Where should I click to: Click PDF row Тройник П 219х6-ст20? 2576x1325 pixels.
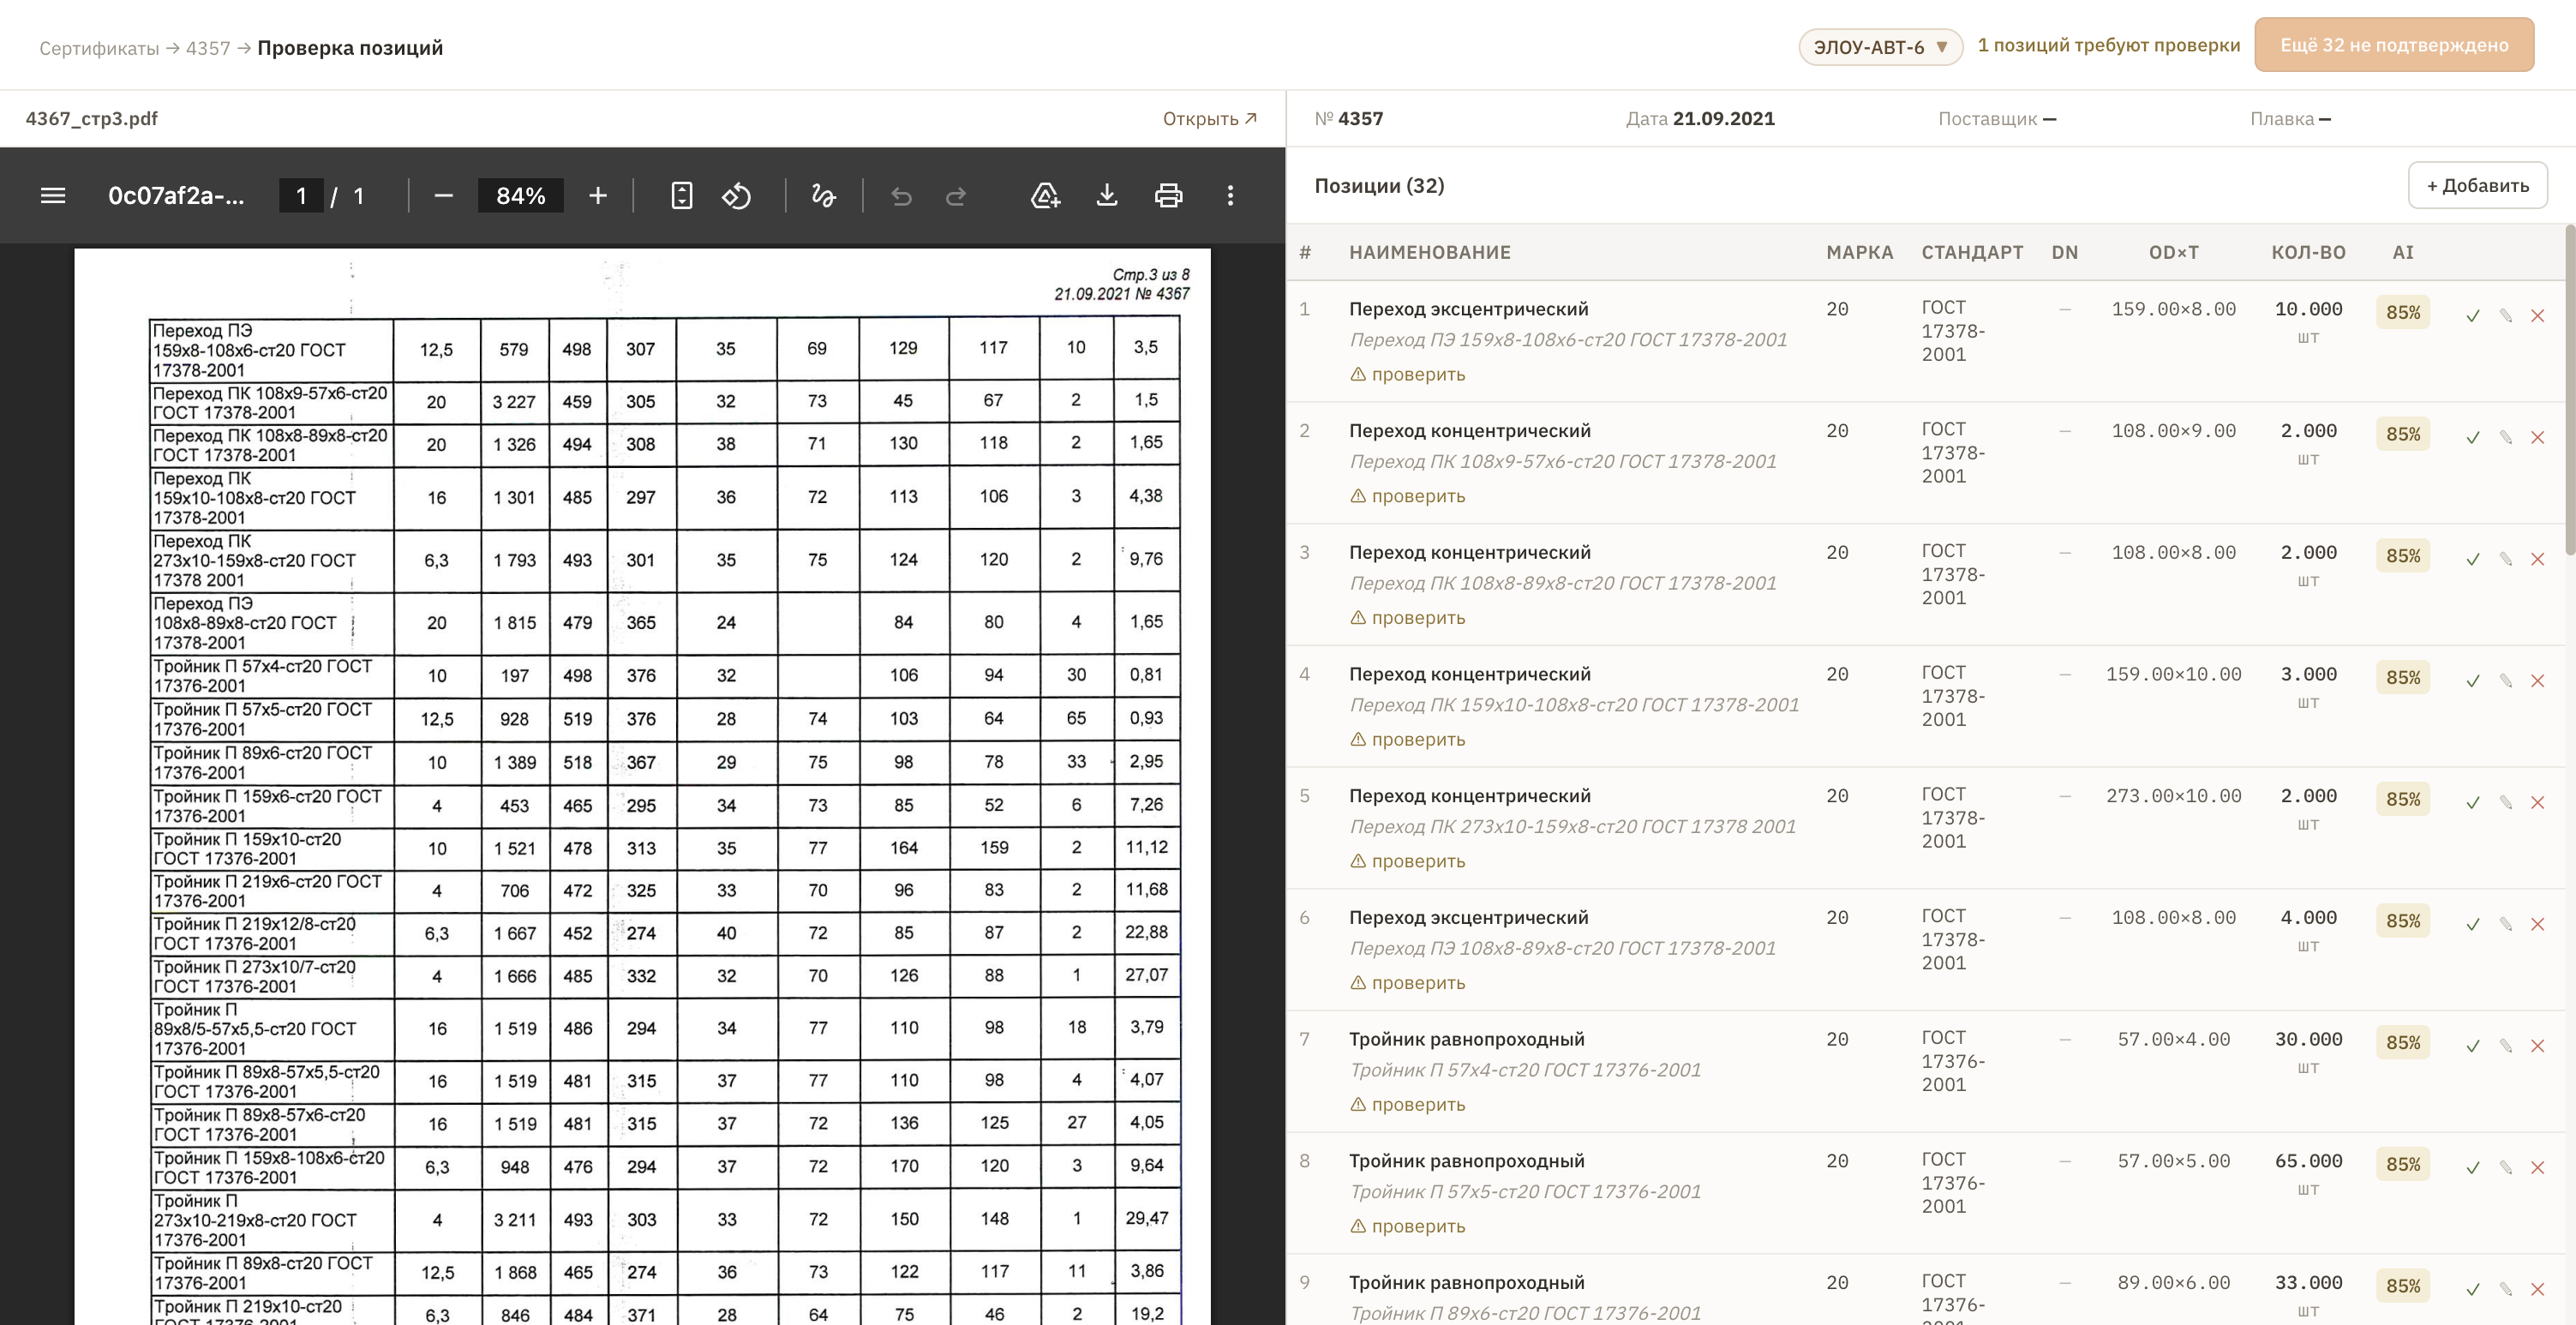click(x=664, y=891)
